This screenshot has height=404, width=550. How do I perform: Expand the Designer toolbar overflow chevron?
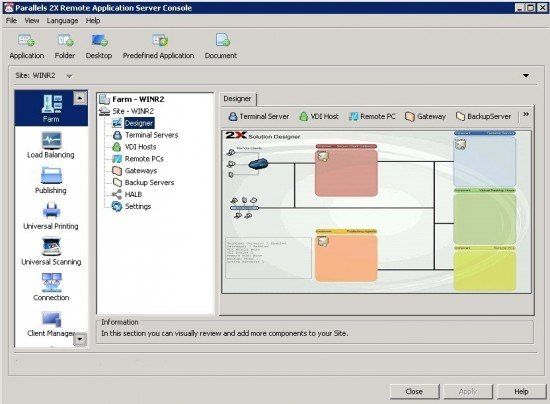tap(526, 114)
